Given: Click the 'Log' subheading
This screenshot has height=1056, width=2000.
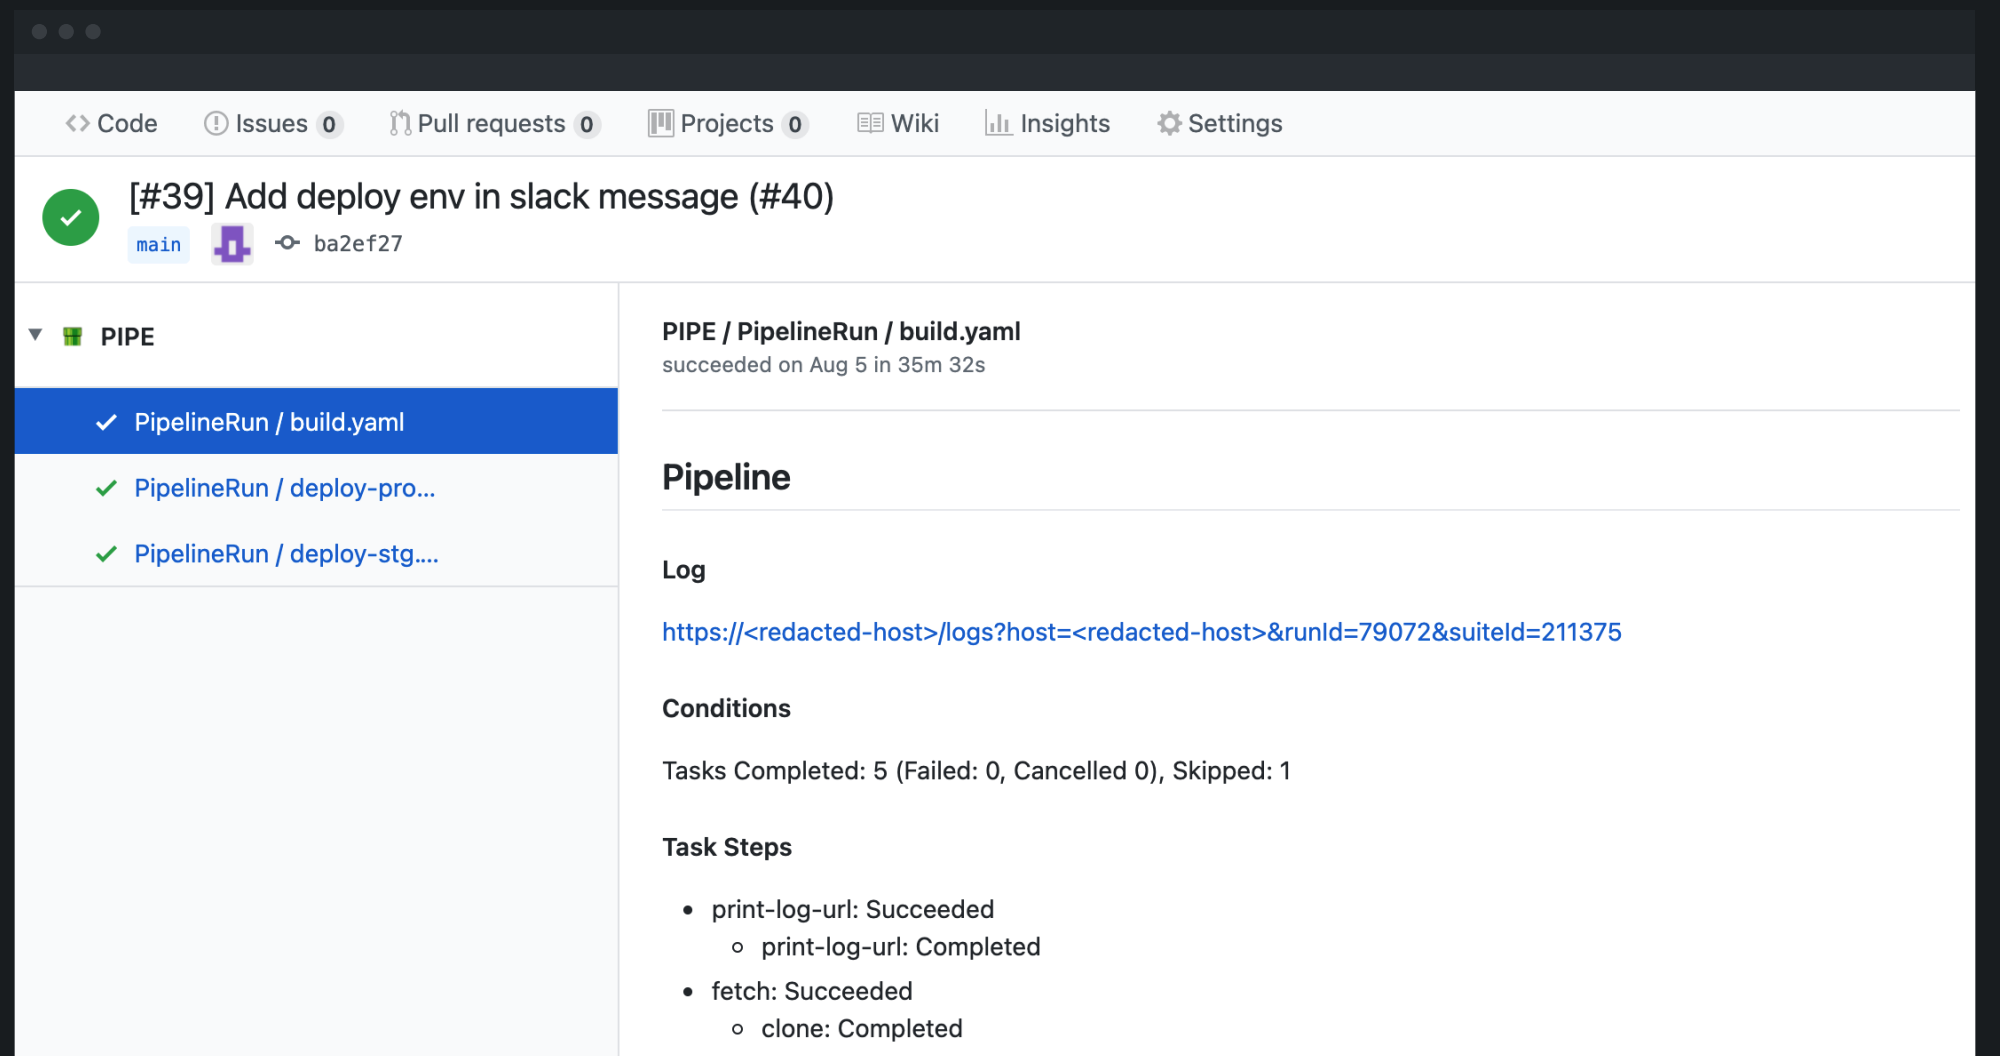Looking at the screenshot, I should click(684, 570).
